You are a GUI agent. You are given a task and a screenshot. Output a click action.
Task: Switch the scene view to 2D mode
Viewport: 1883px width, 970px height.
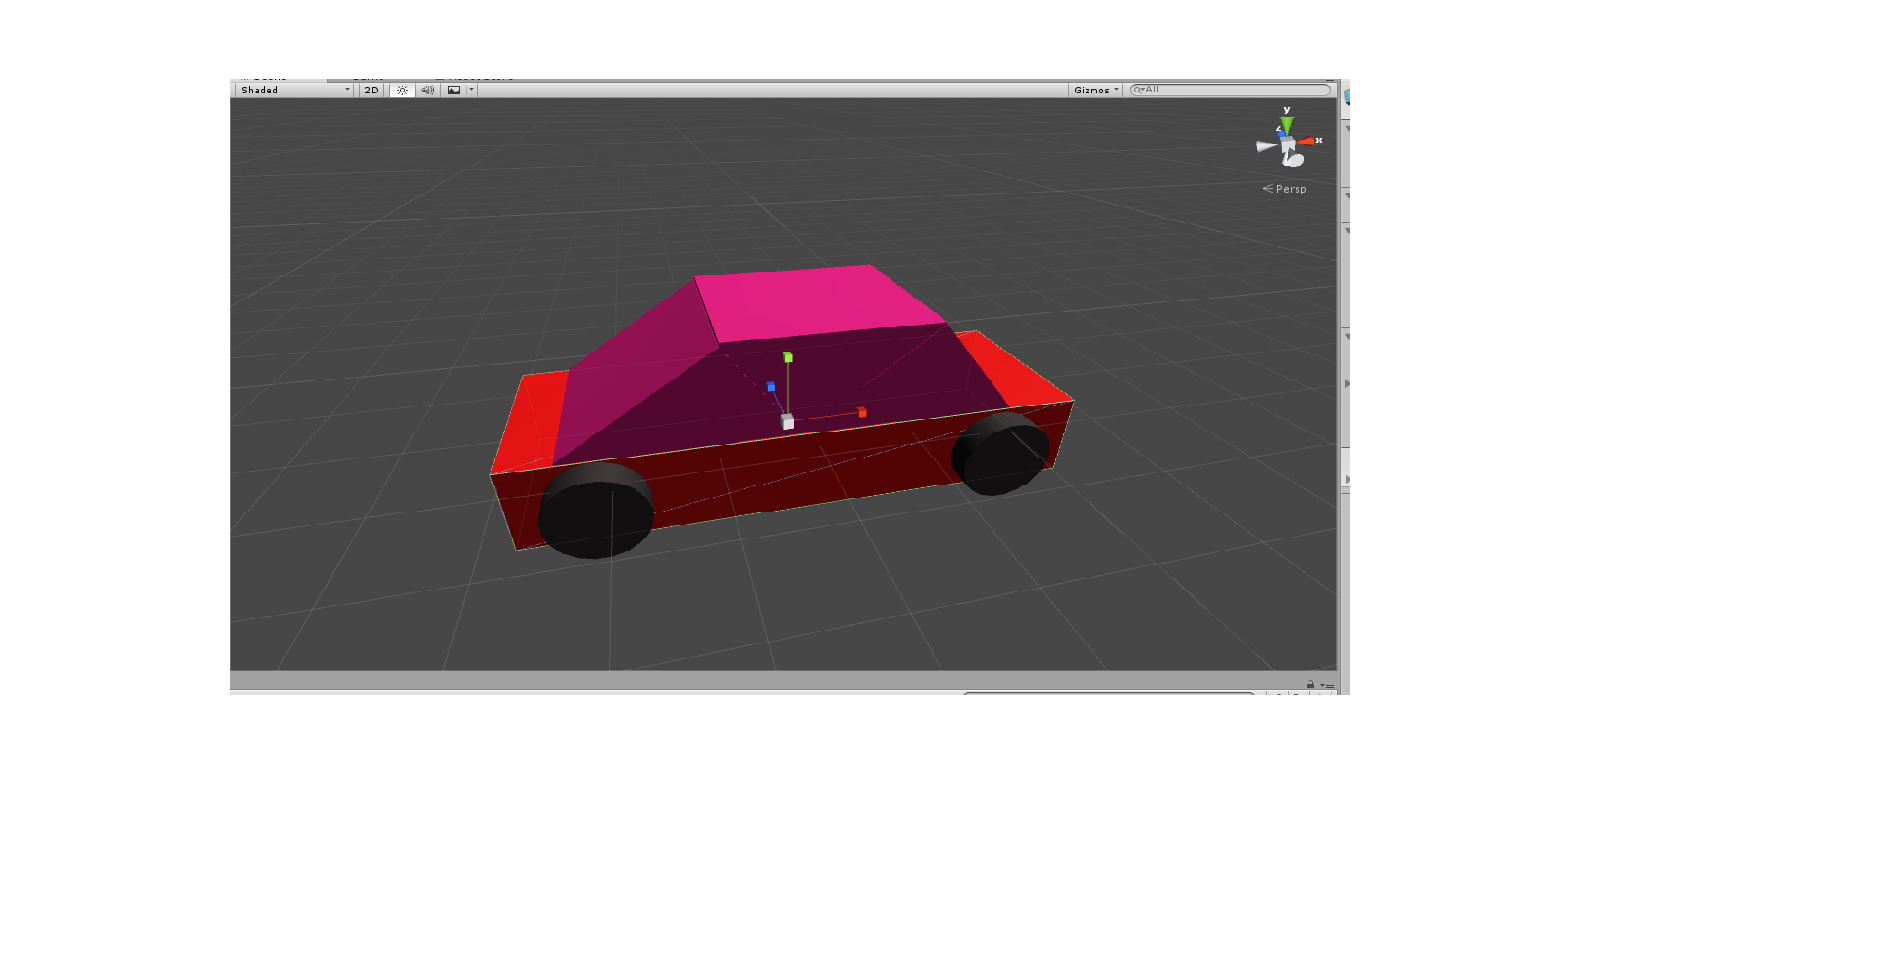tap(372, 90)
